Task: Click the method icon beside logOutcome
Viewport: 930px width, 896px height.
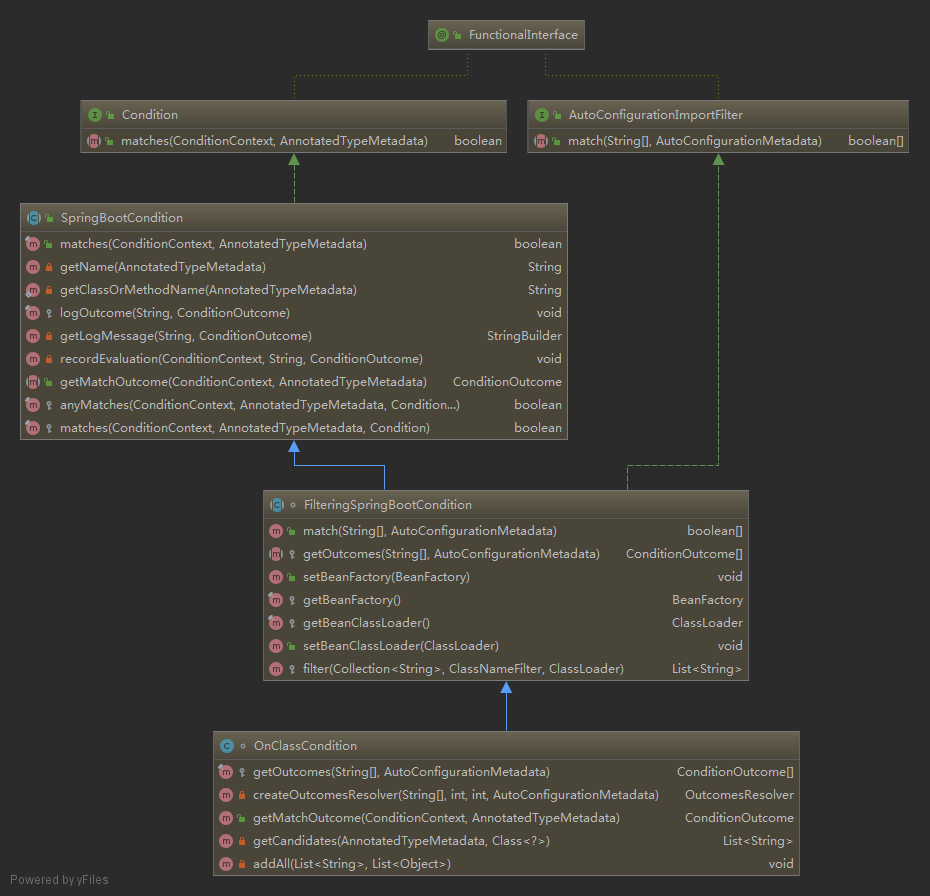Action: point(33,313)
